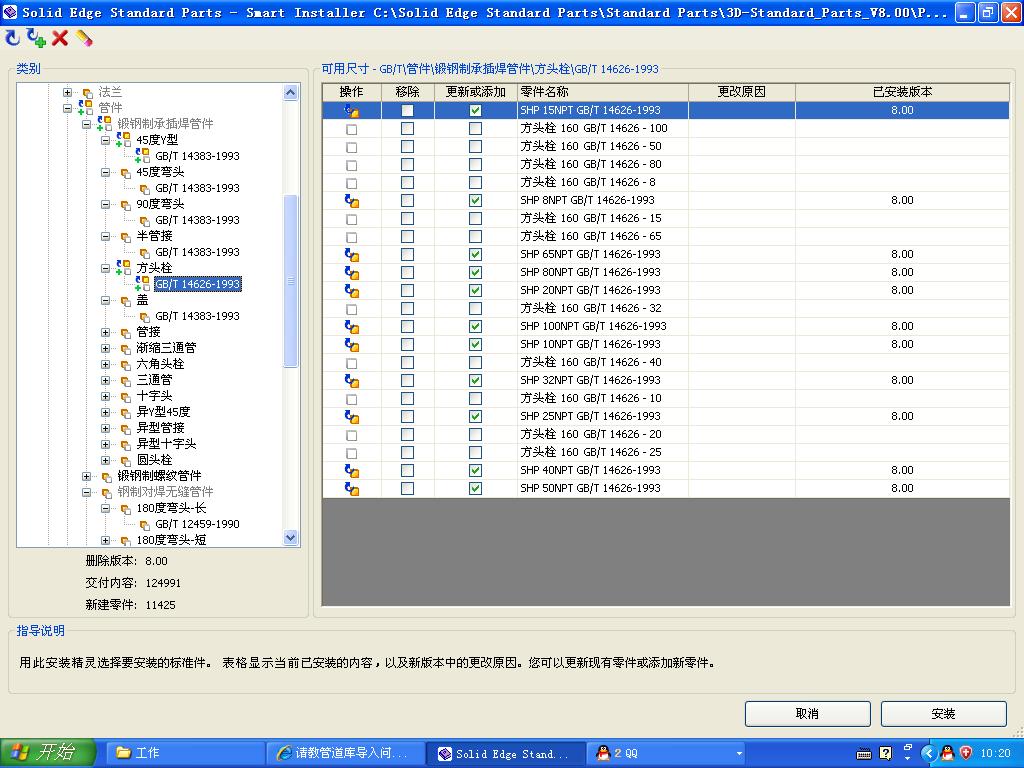The height and width of the screenshot is (768, 1024).
Task: Click the operation icon of SHP 20NPT row
Action: point(352,291)
